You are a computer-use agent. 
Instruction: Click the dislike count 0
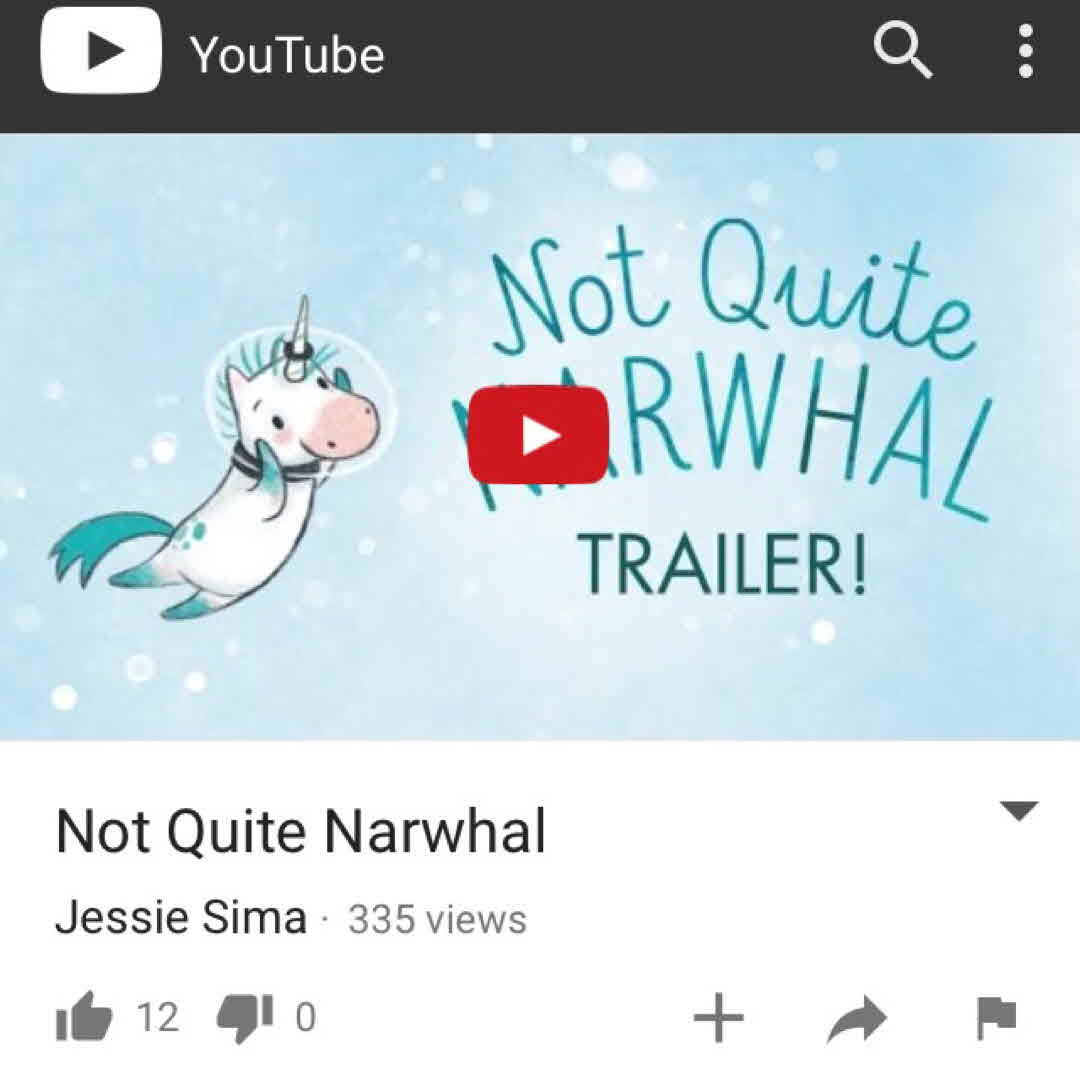click(306, 1017)
